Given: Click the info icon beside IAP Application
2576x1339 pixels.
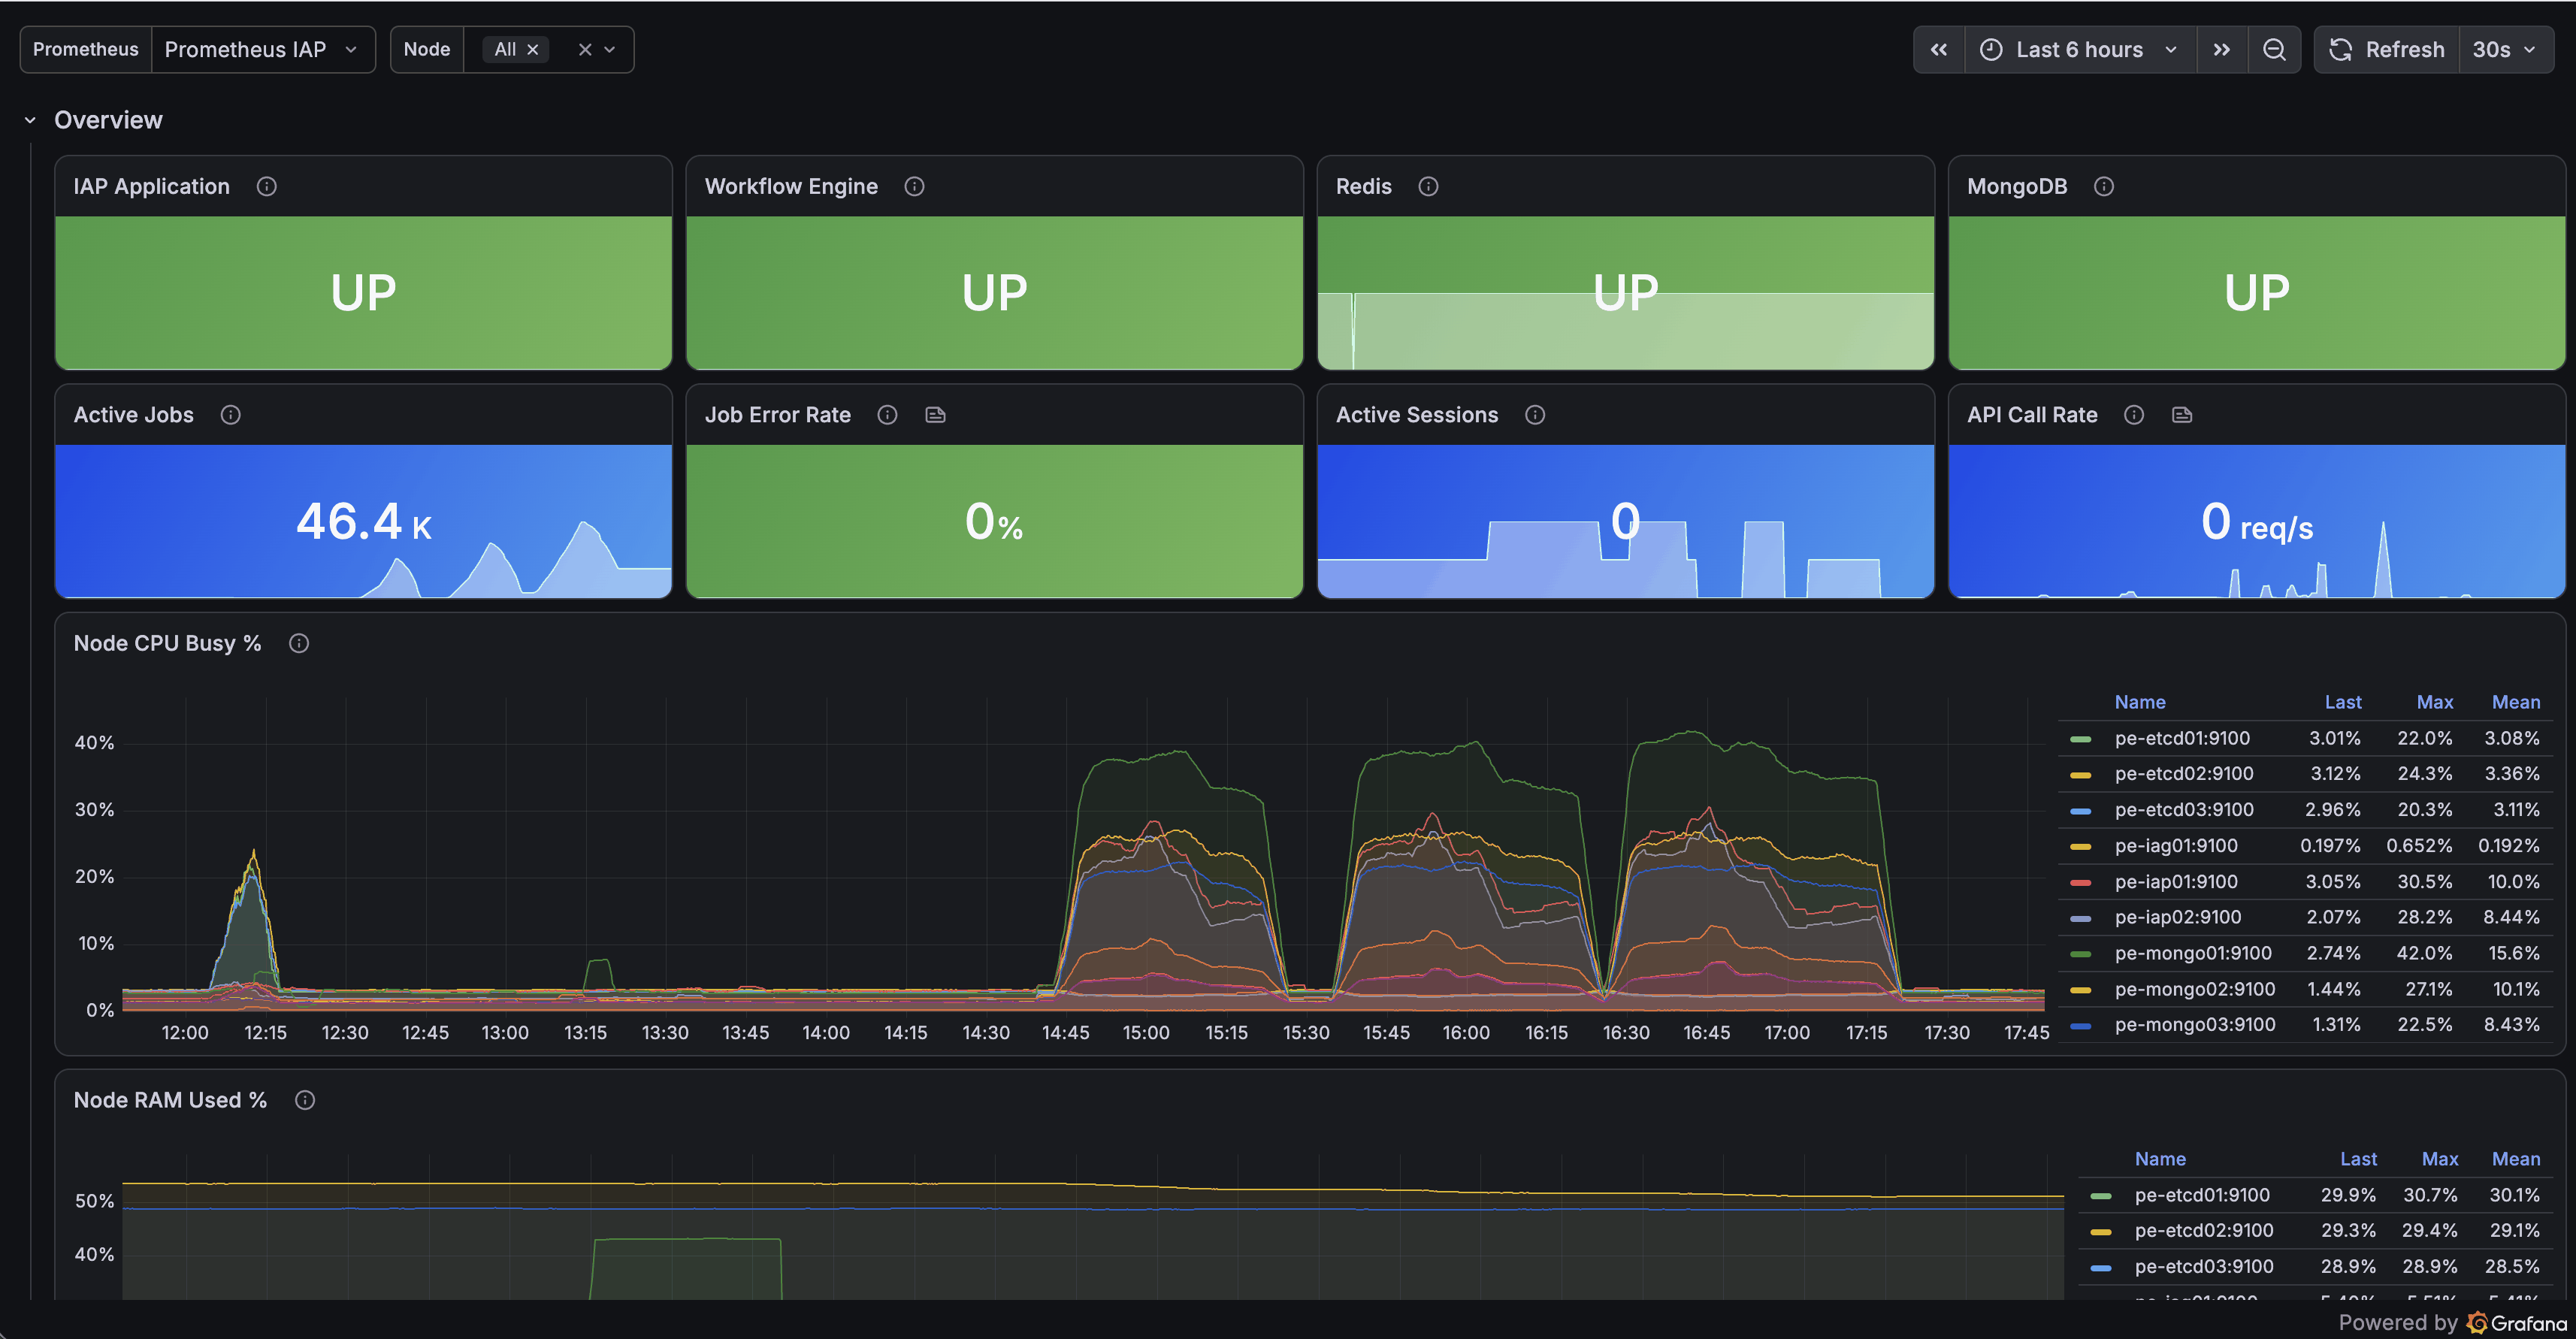Looking at the screenshot, I should click(266, 186).
